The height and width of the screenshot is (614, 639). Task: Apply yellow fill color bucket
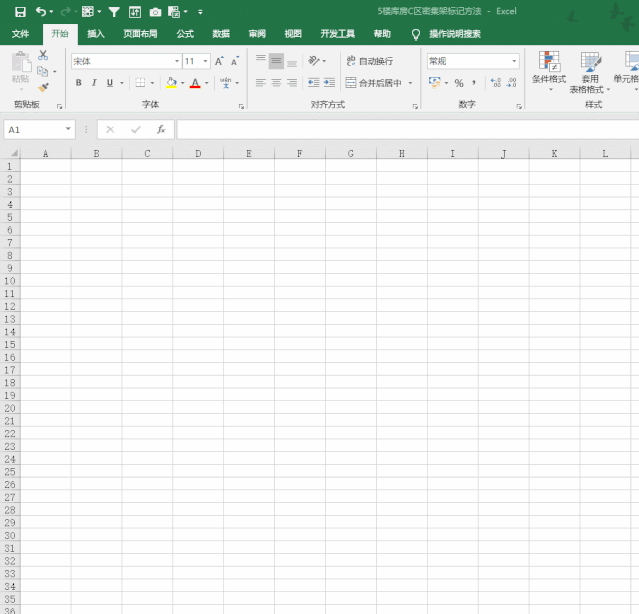point(171,83)
